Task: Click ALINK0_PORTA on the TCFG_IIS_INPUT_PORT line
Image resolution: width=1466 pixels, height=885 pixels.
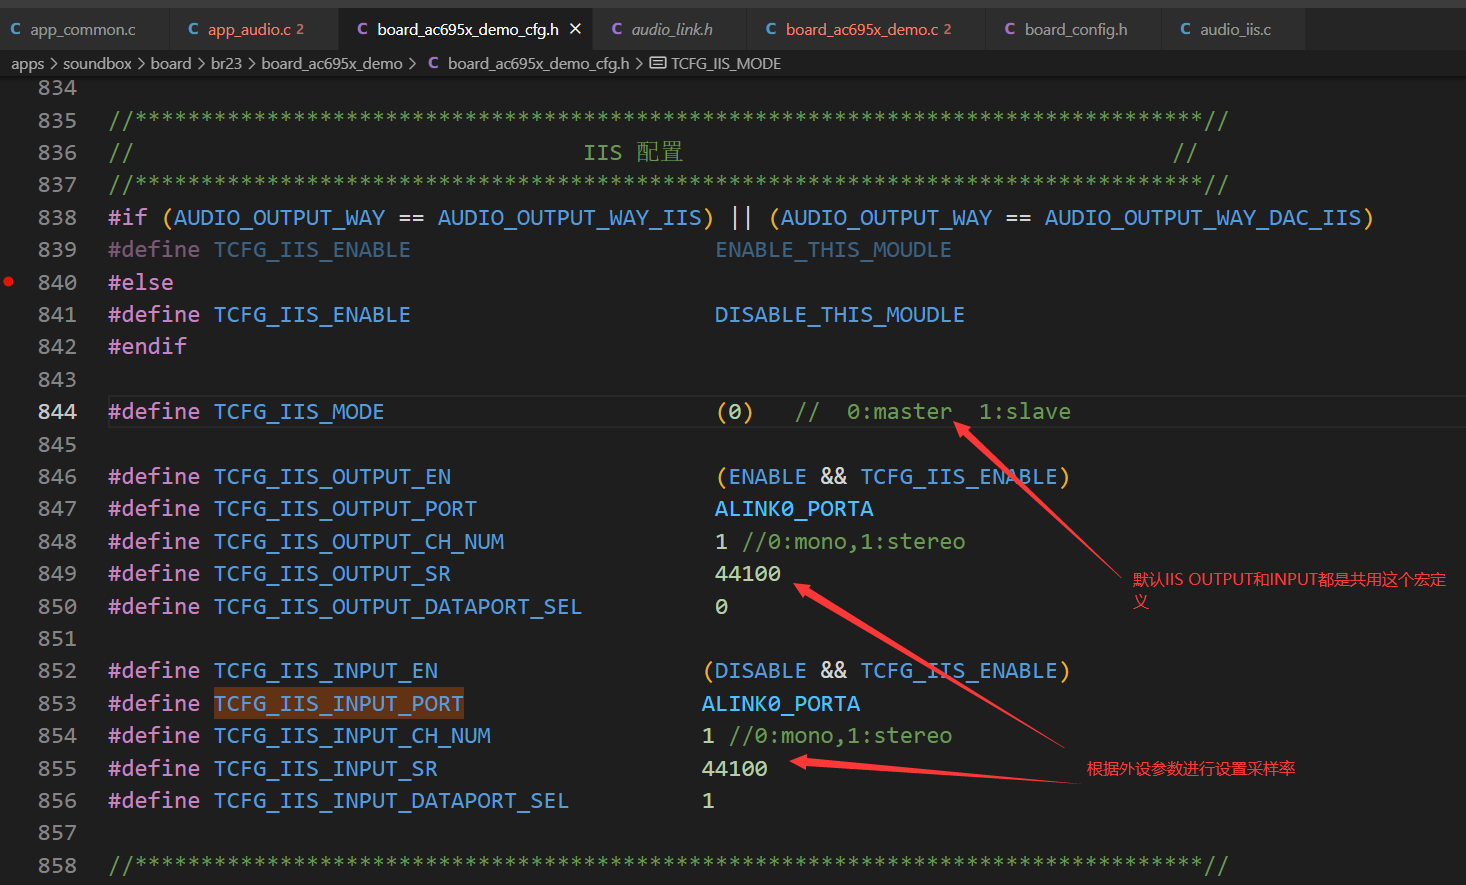Action: coord(781,704)
